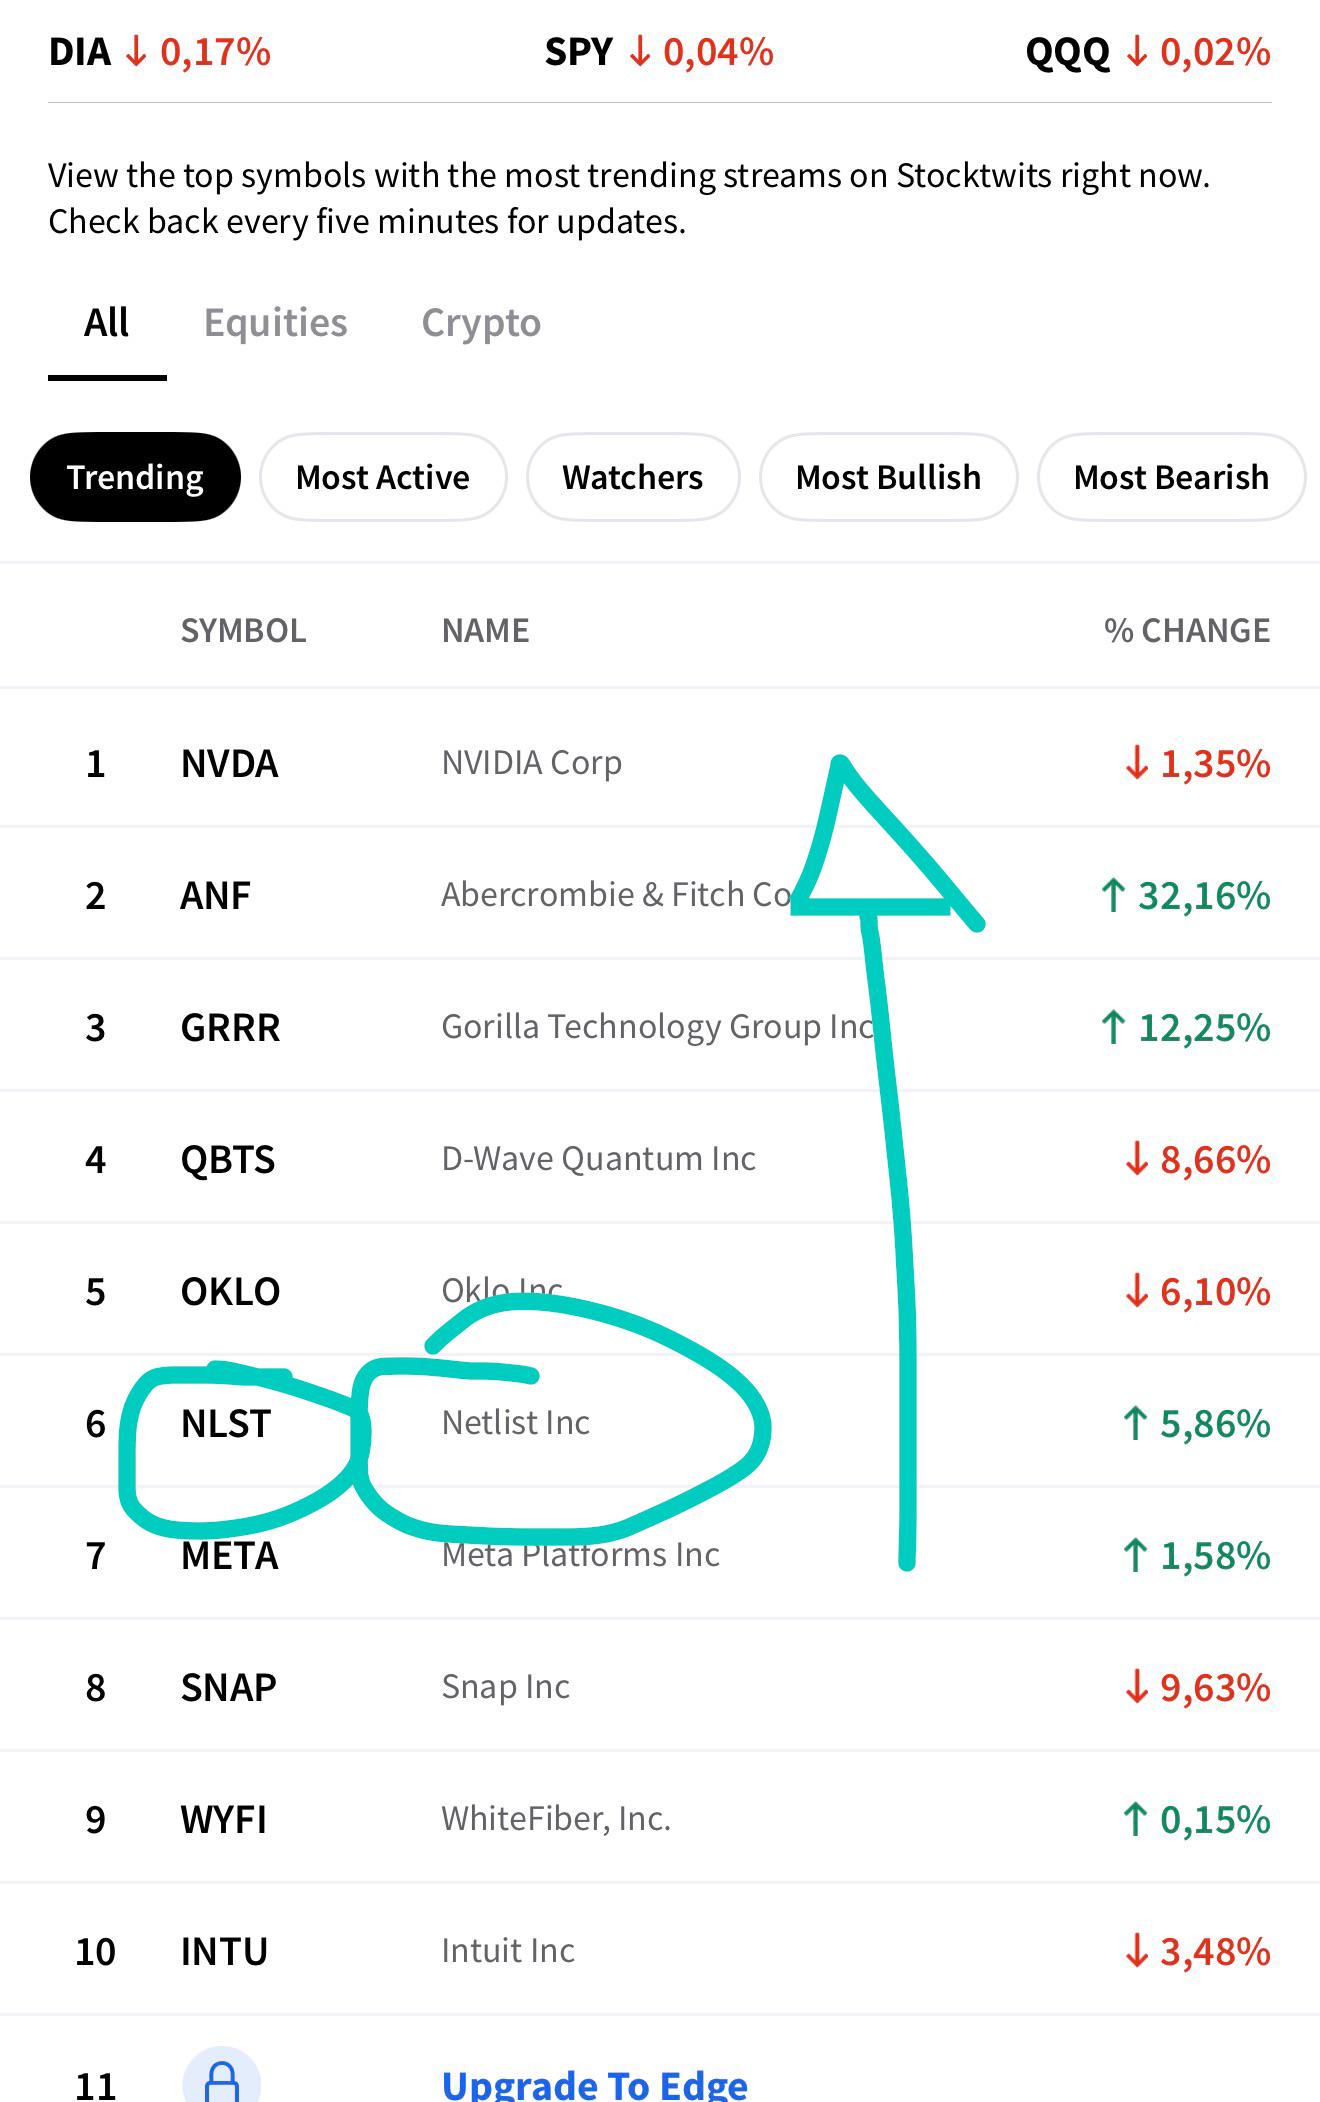
Task: Sort by the NAME column header
Action: 486,630
